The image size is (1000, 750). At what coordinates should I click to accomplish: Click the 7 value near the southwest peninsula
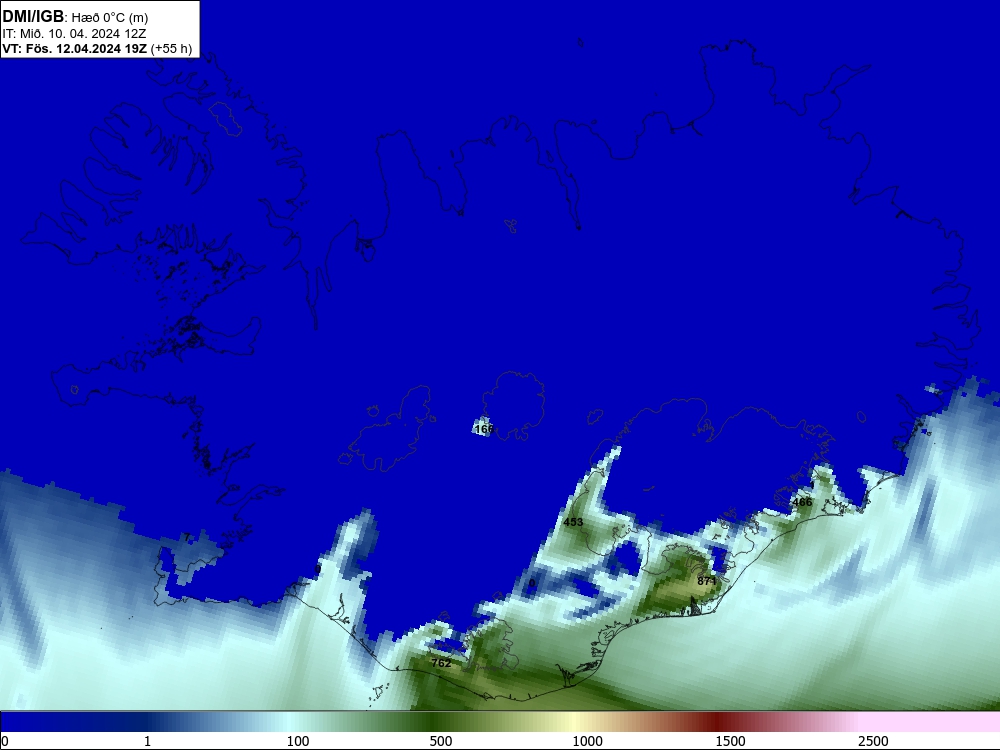(186, 538)
